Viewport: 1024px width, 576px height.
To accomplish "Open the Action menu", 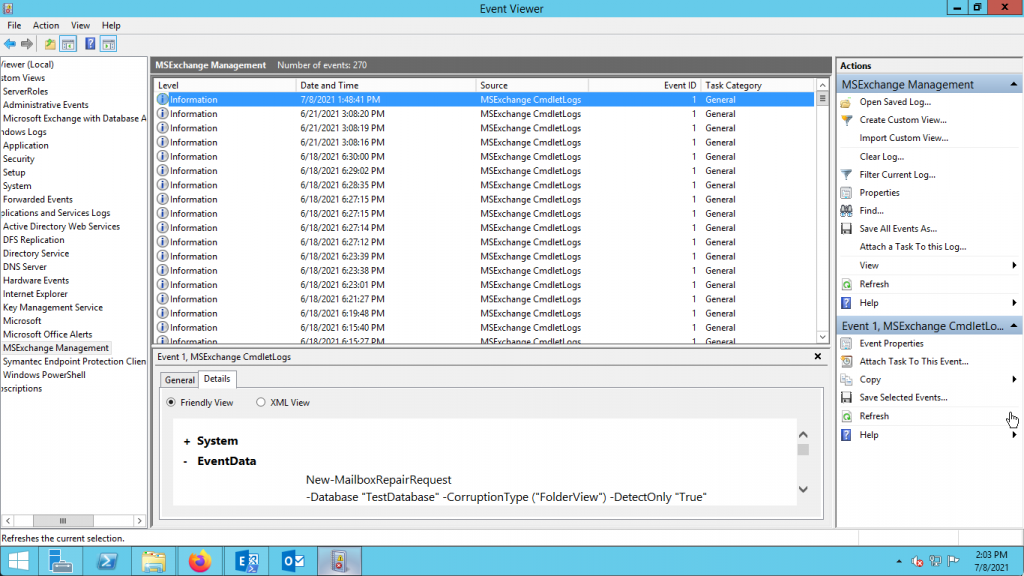I will click(x=46, y=25).
